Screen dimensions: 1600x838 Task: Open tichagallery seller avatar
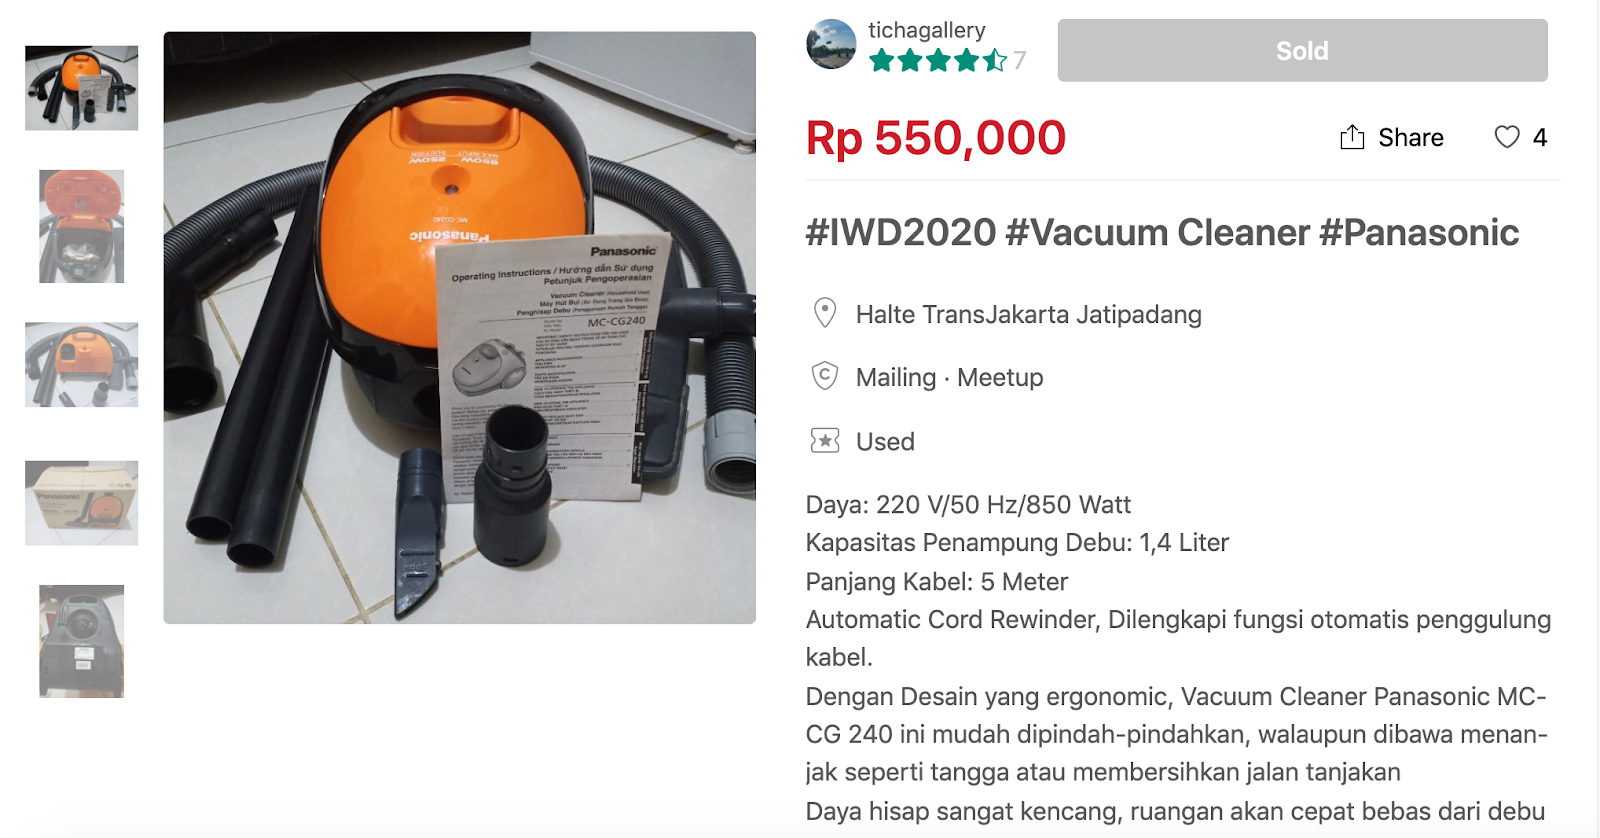click(831, 44)
